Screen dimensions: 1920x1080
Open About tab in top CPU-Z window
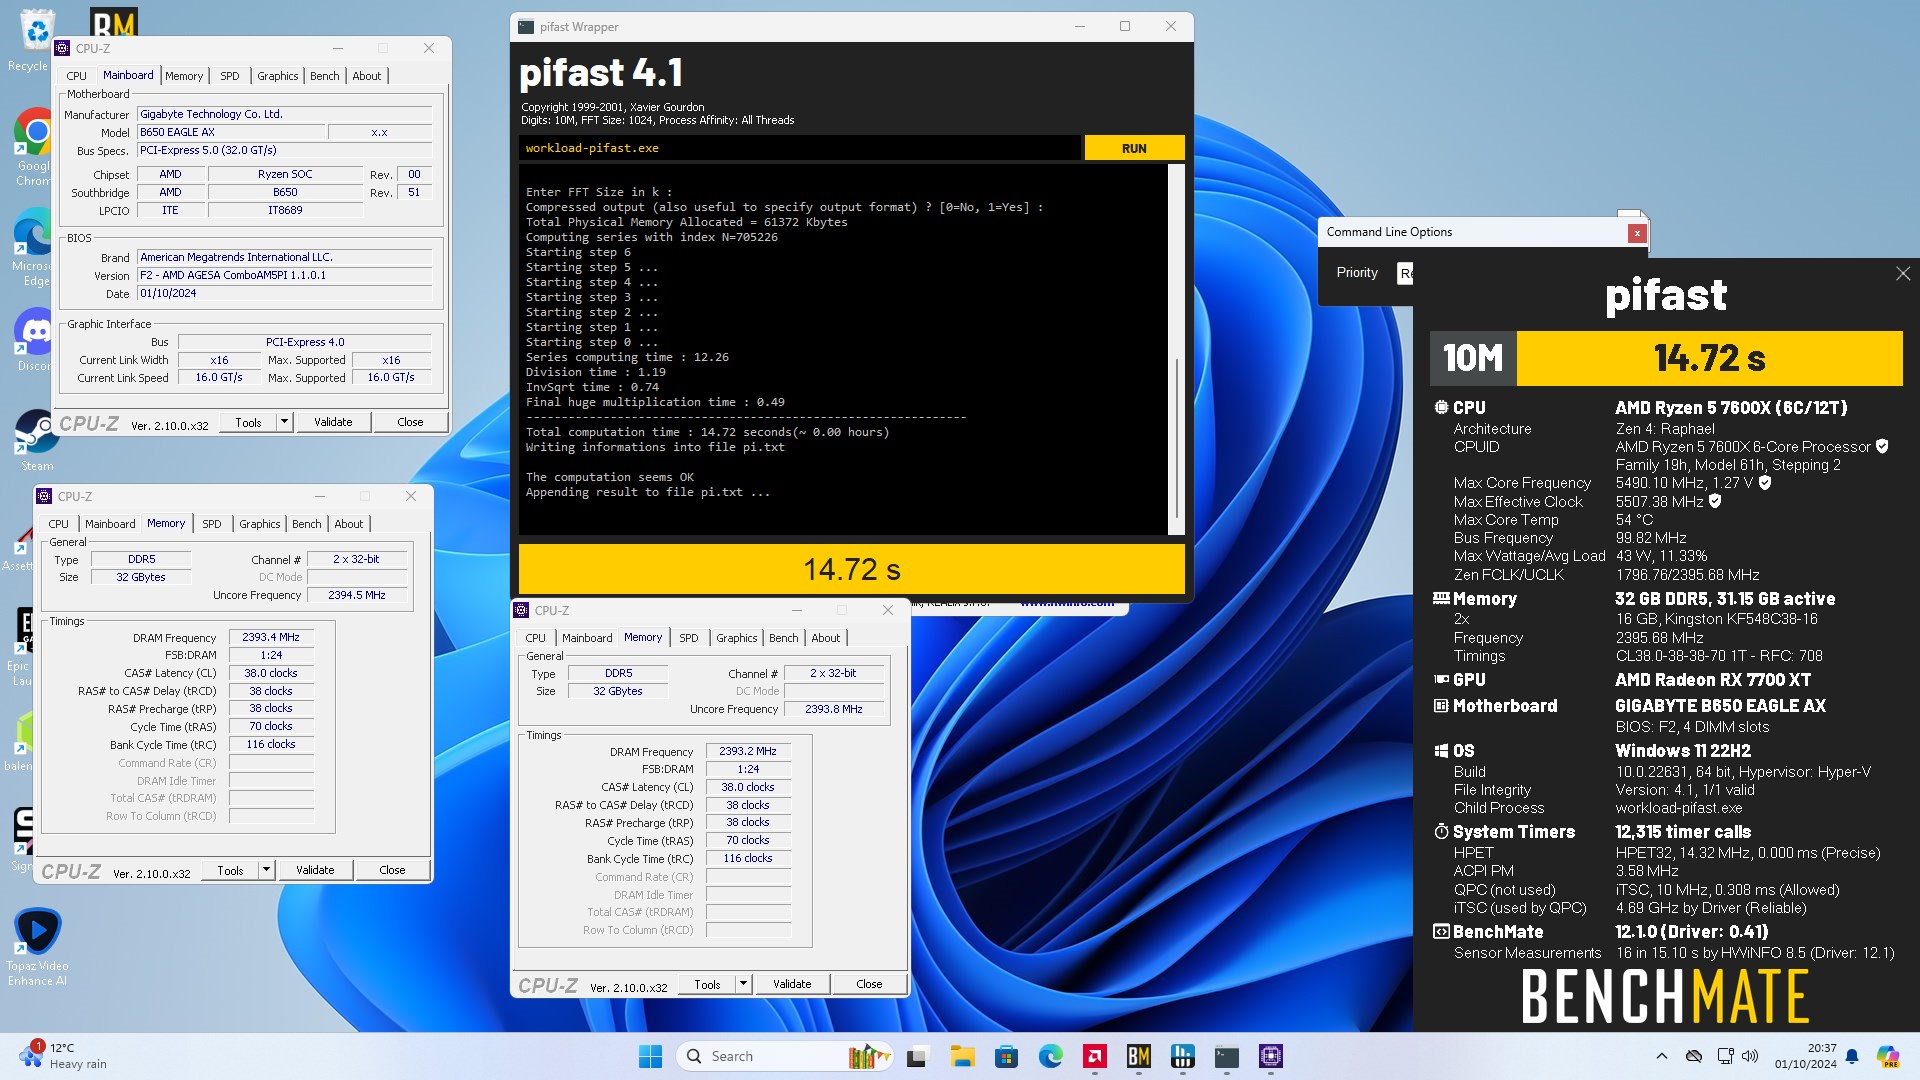pyautogui.click(x=367, y=76)
